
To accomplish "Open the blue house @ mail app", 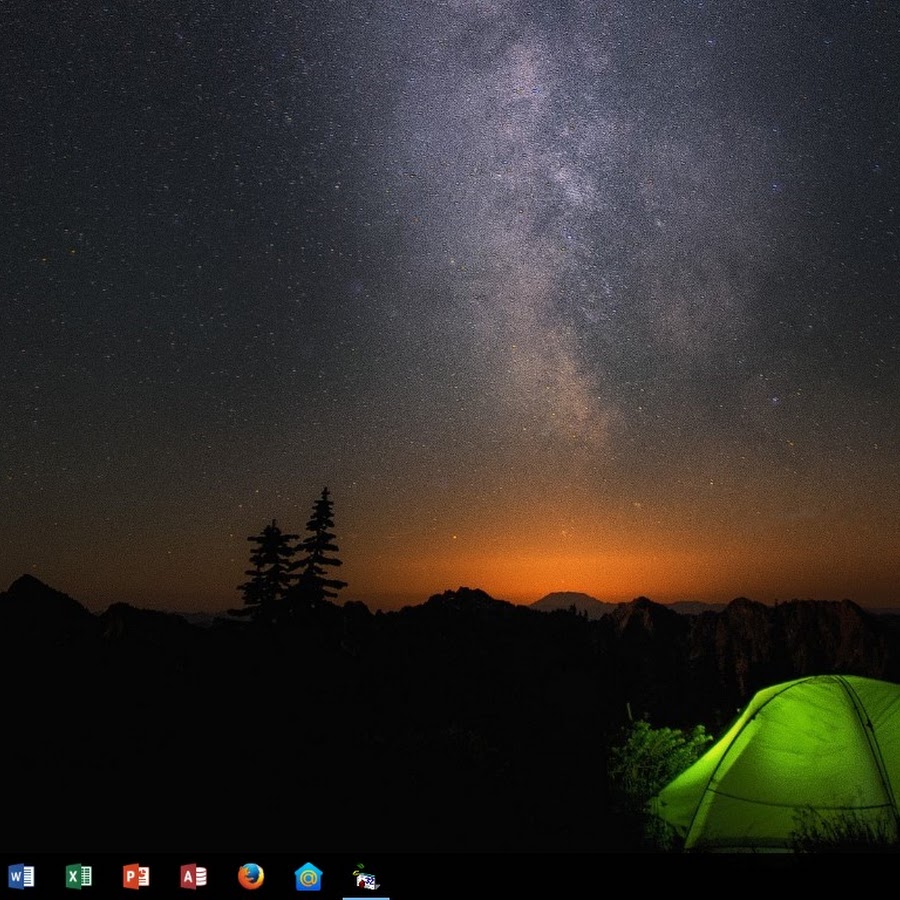I will pyautogui.click(x=308, y=876).
